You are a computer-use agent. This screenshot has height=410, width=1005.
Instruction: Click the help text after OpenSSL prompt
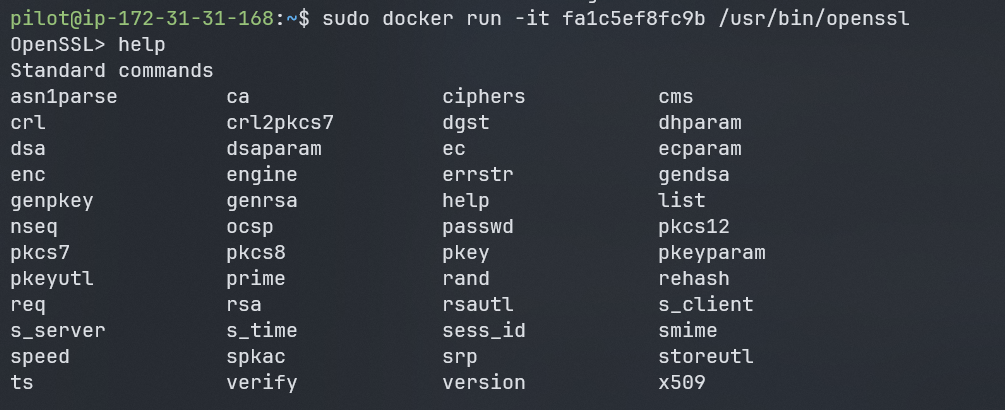pyautogui.click(x=142, y=45)
